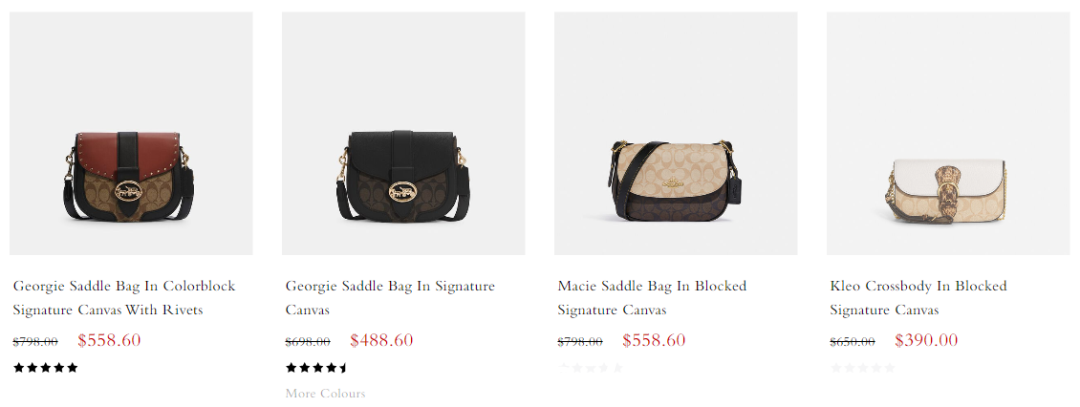Open Macie Saddle Bag In Blocked Signature Canvas
The height and width of the screenshot is (407, 1080).
point(652,298)
